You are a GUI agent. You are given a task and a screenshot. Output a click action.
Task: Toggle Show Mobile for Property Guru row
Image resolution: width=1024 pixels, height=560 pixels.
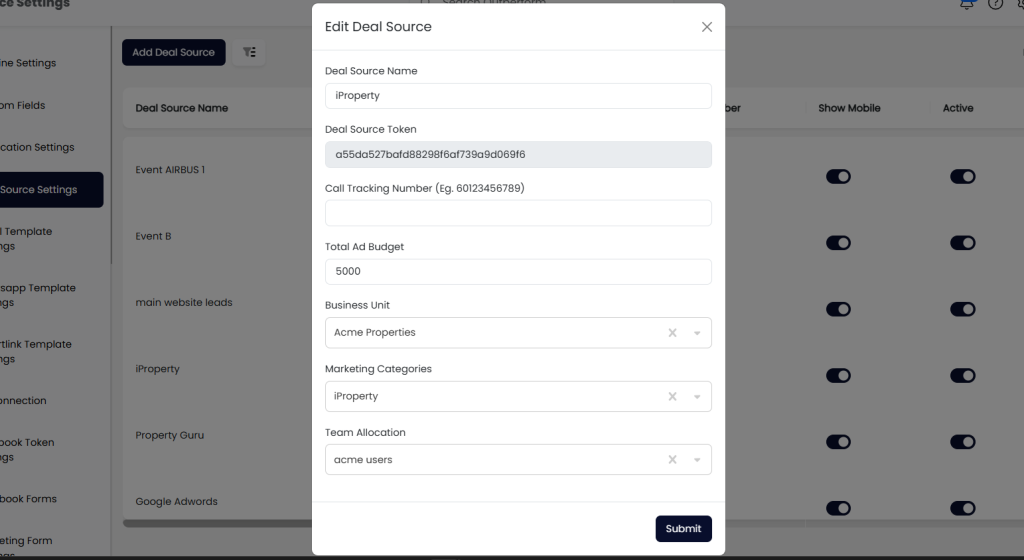[838, 442]
